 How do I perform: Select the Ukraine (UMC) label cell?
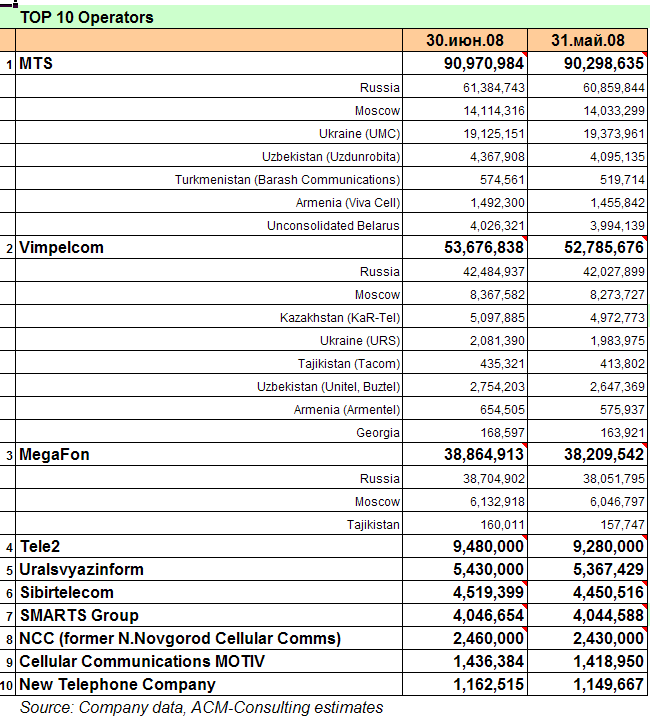coord(209,133)
